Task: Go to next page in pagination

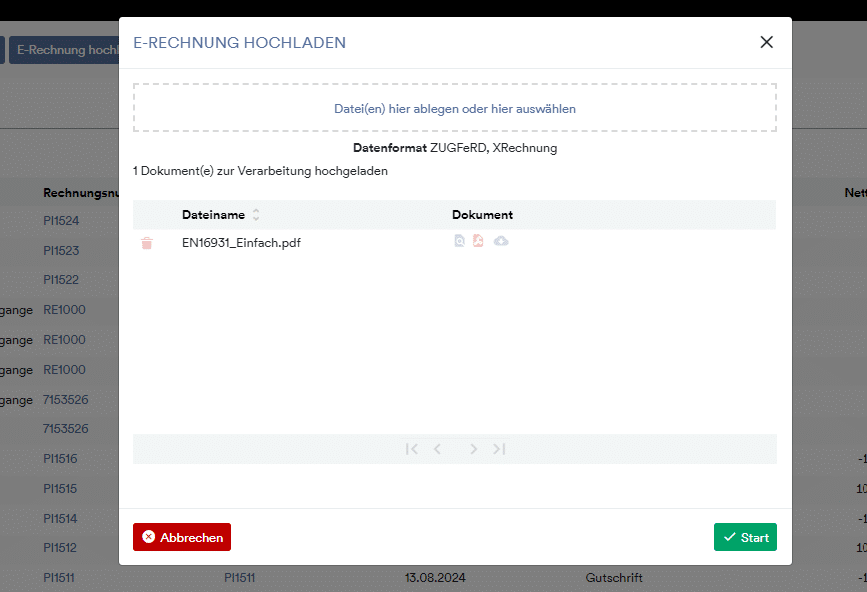Action: pos(473,449)
